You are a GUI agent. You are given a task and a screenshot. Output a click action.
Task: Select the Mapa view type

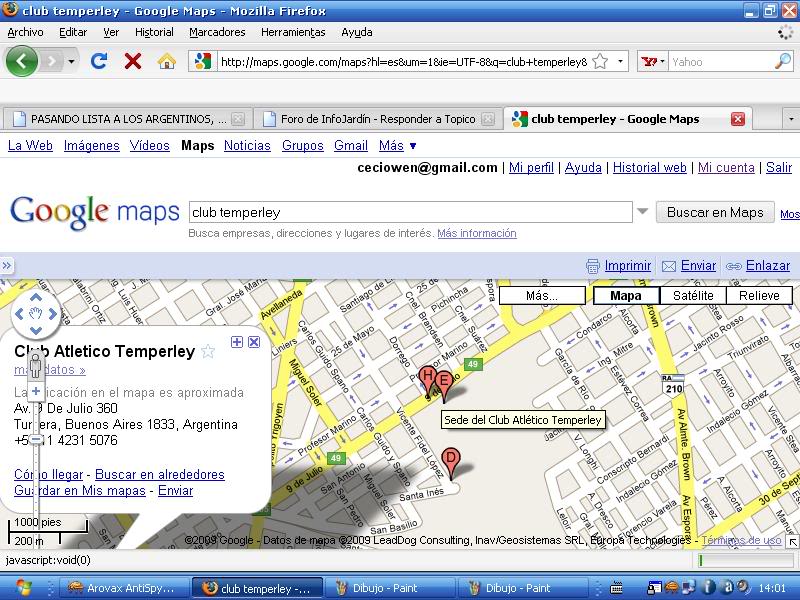point(626,295)
